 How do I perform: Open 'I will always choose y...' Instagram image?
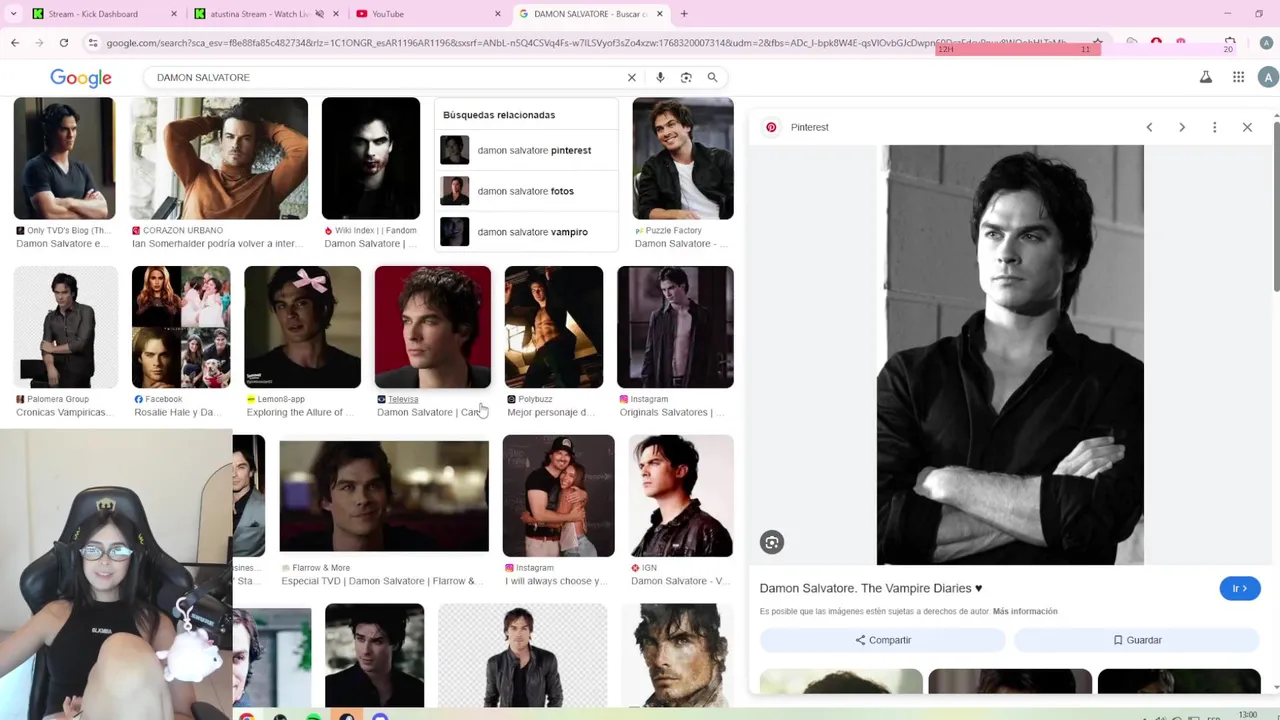[x=558, y=496]
